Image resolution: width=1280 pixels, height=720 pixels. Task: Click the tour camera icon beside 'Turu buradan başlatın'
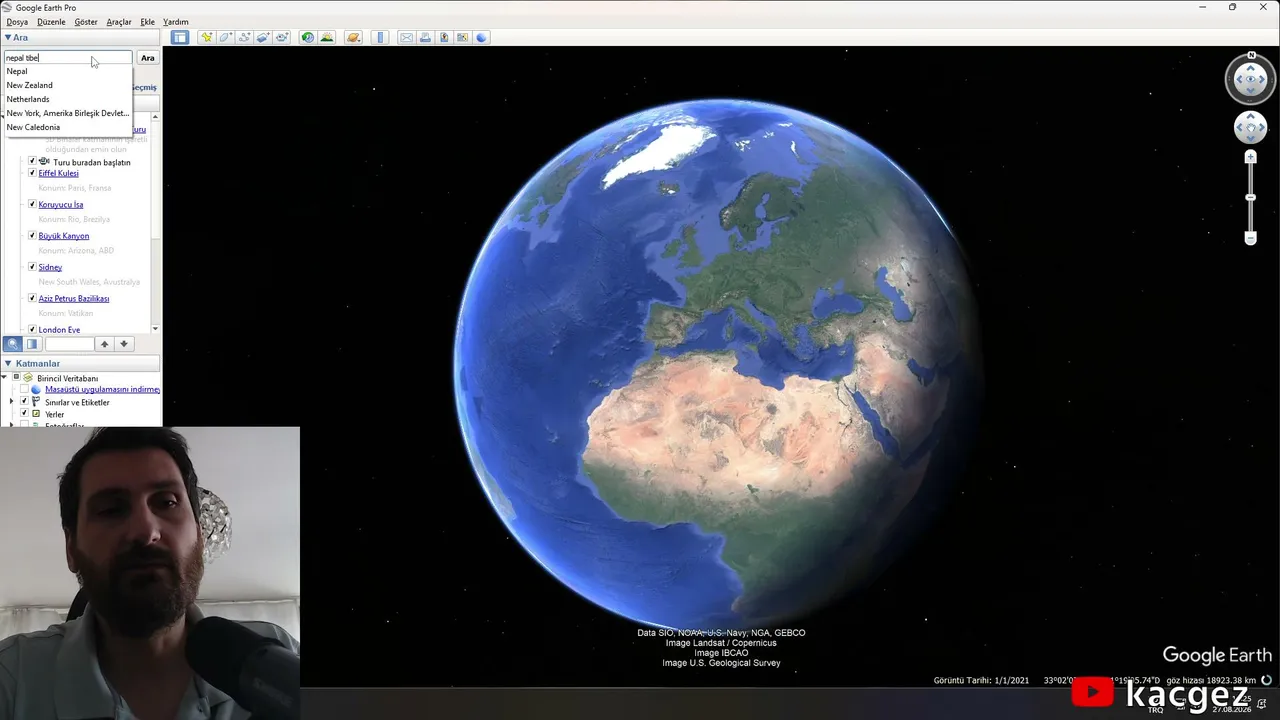tap(44, 162)
